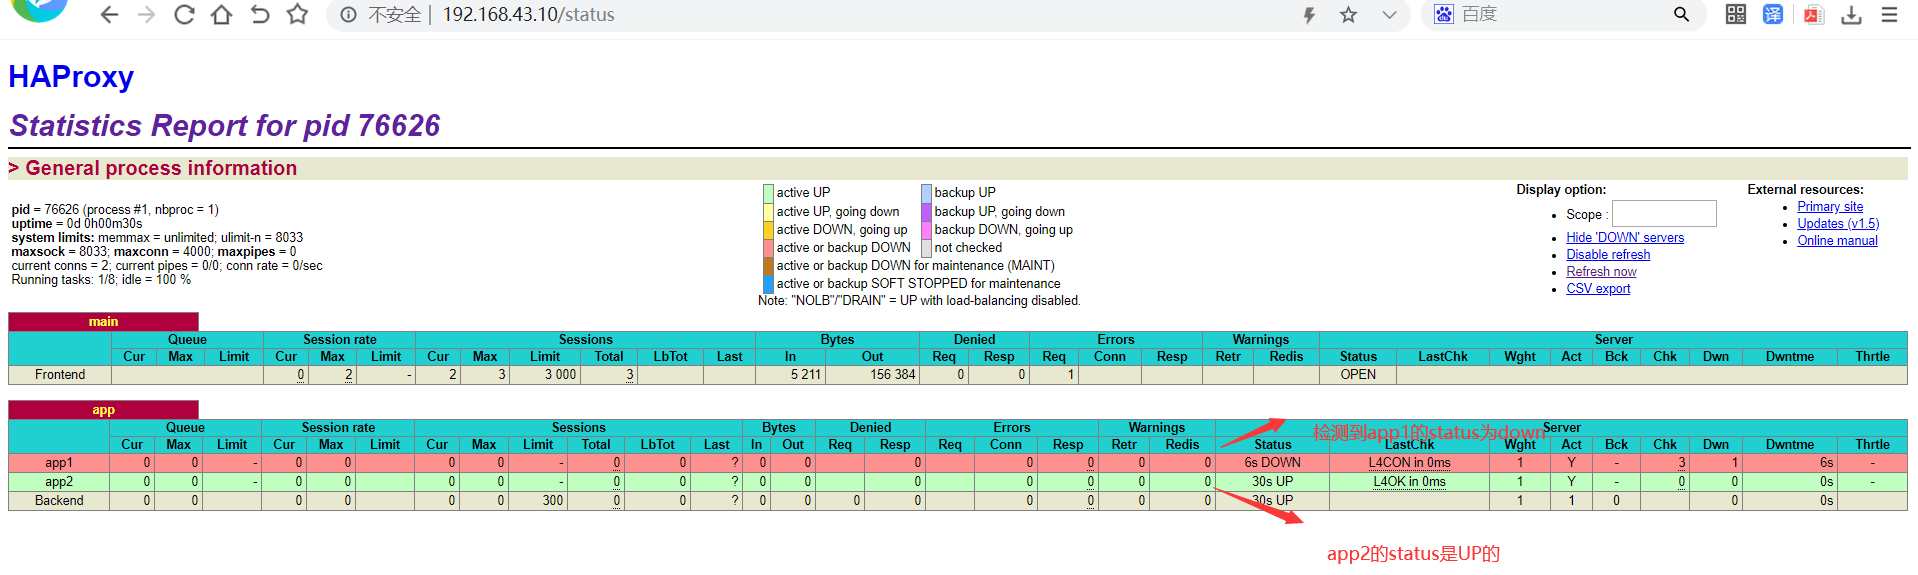This screenshot has height=575, width=1918.
Task: Click CSV export link
Action: [1598, 289]
